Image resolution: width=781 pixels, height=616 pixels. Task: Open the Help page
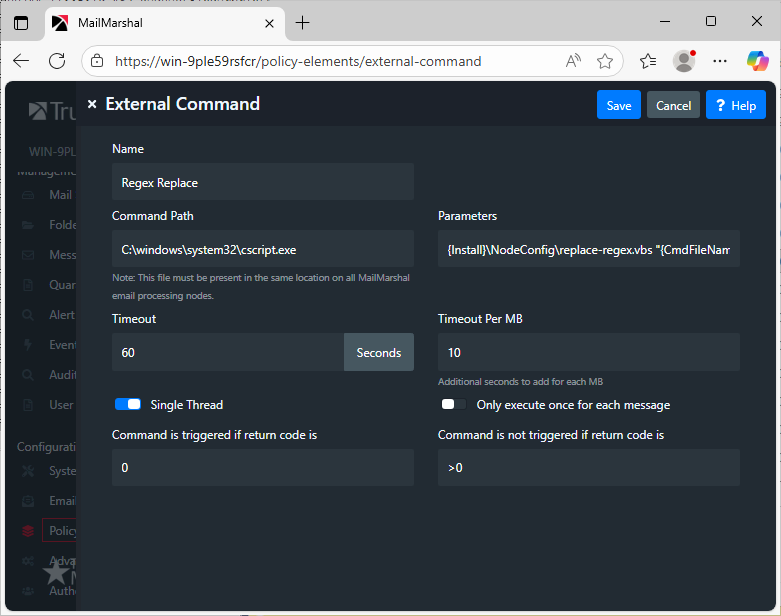click(735, 105)
